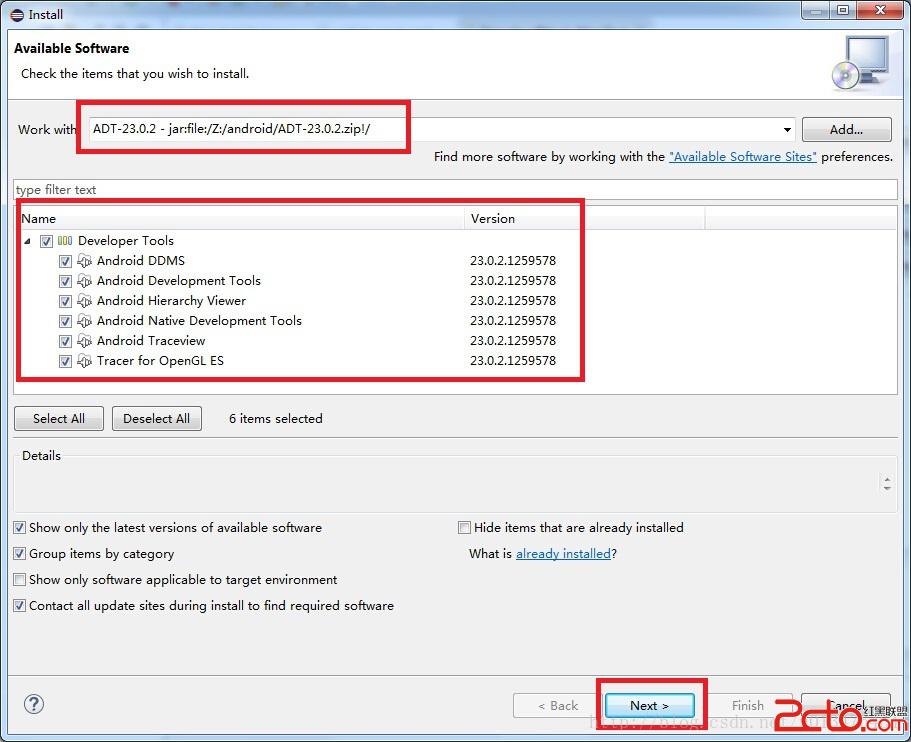The width and height of the screenshot is (911, 742).
Task: Click the 6 items selected text
Action: 275,418
